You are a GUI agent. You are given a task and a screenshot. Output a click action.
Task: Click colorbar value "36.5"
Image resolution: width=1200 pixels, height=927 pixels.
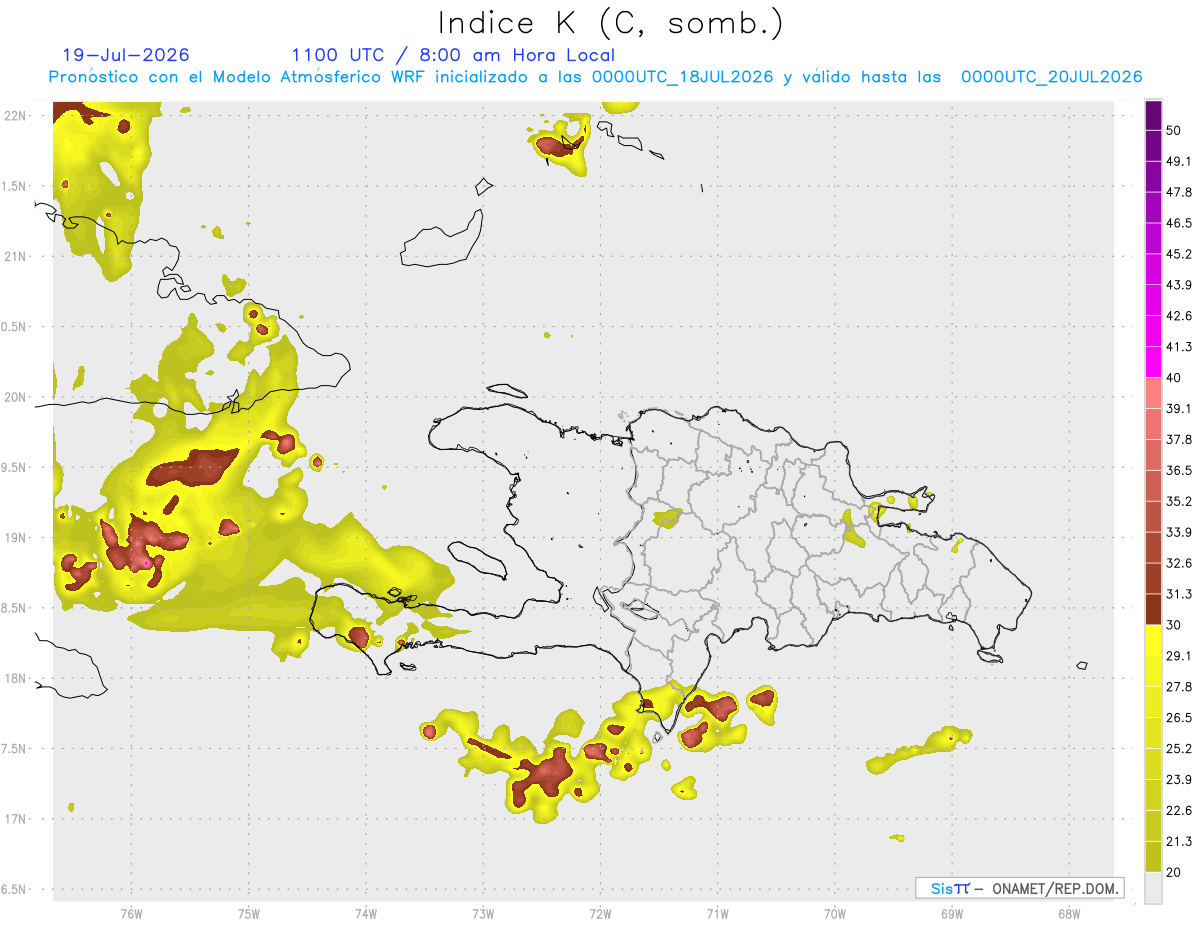1180,470
